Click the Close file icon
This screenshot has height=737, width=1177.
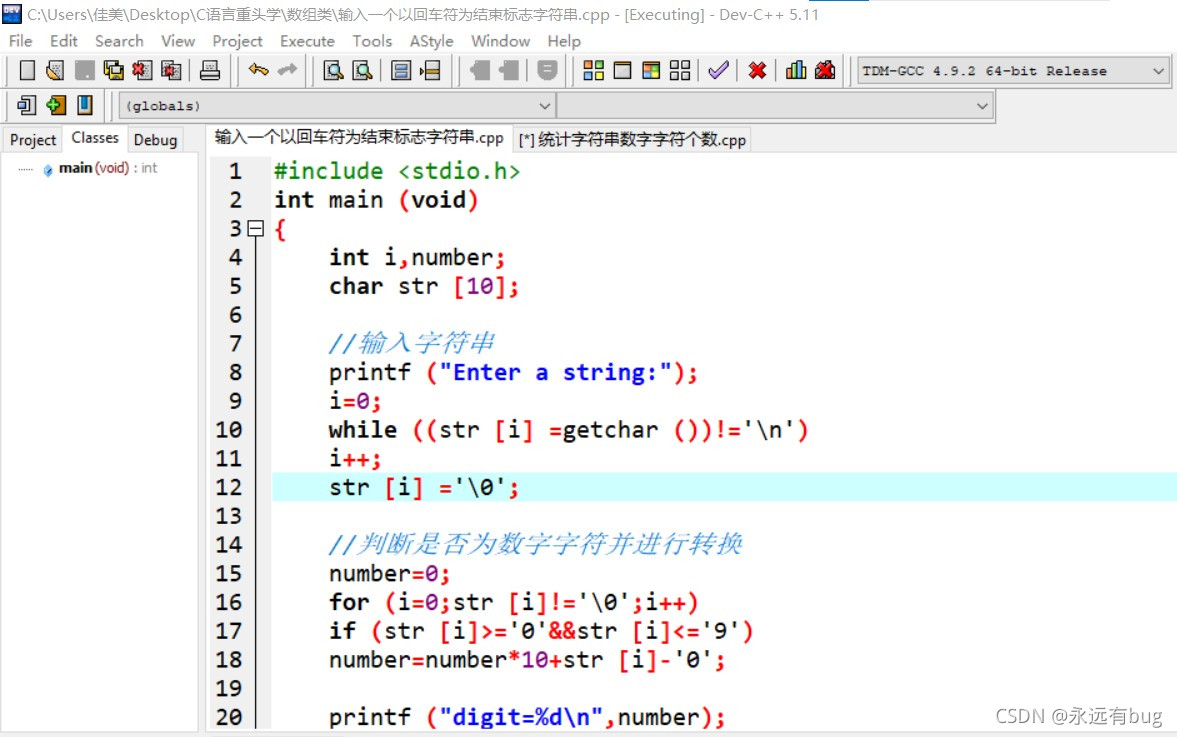click(x=142, y=71)
